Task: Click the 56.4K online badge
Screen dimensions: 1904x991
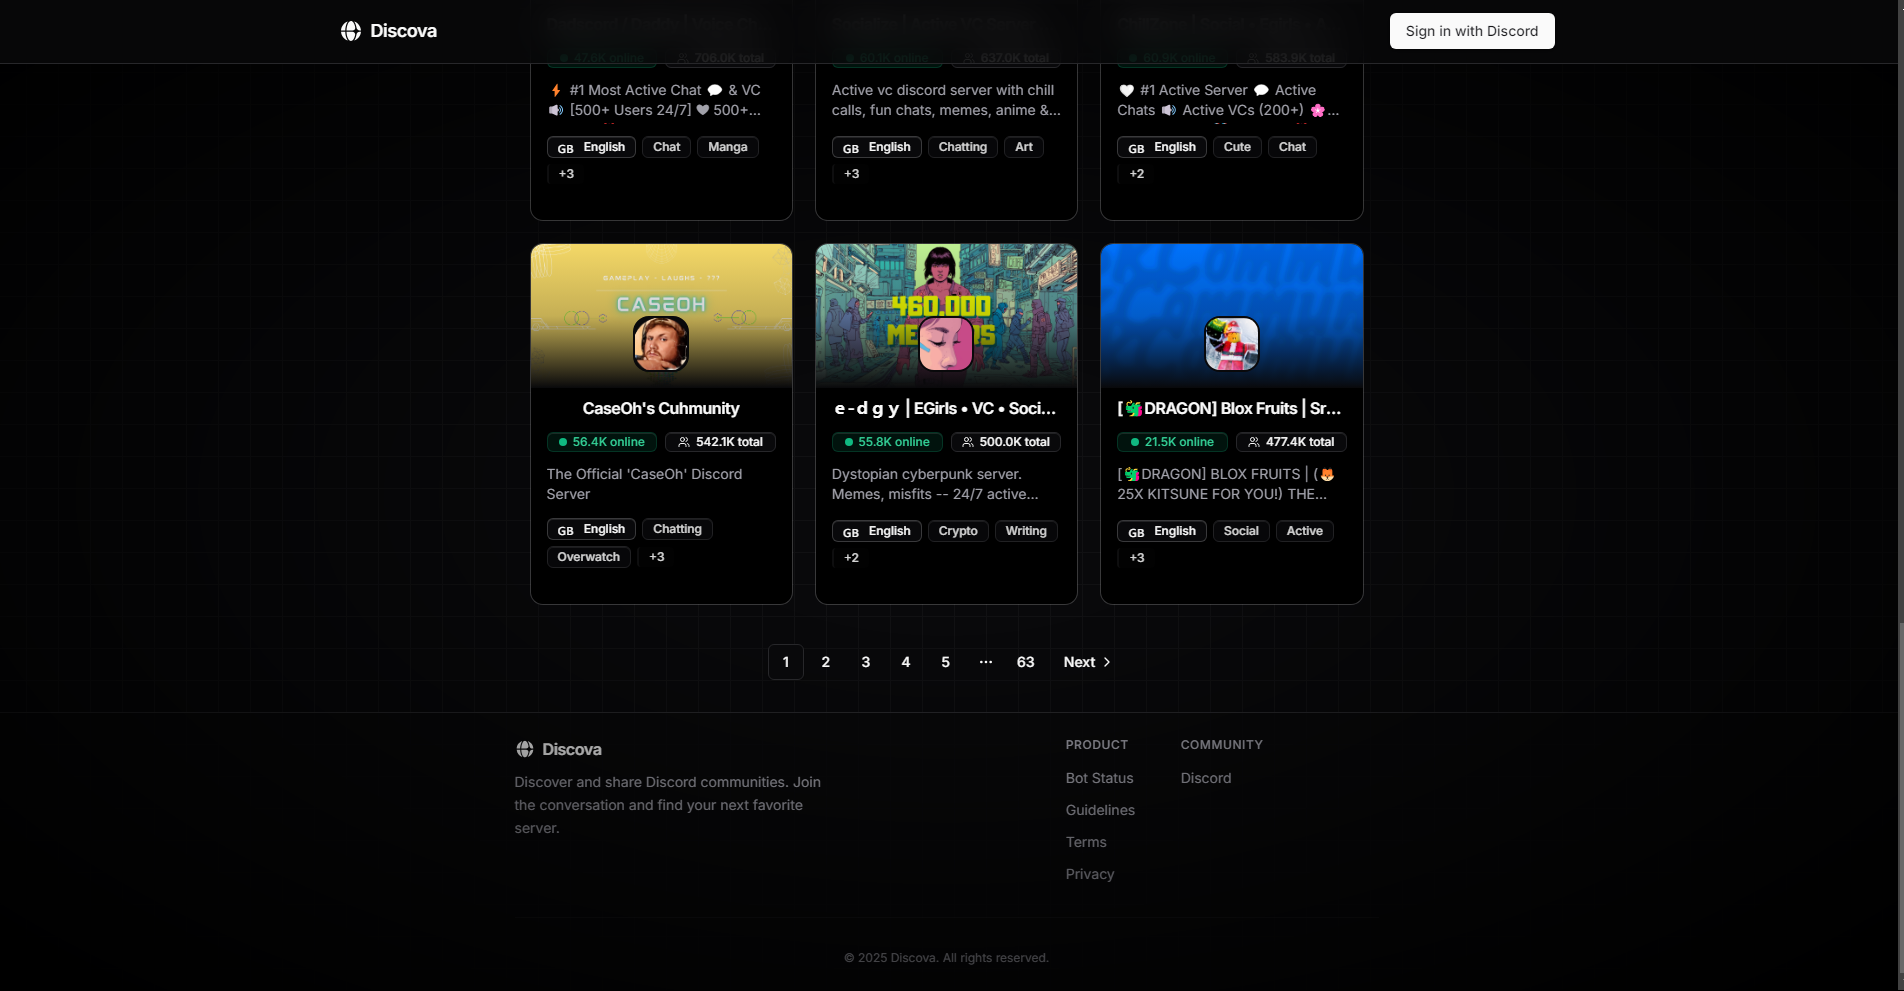Action: [602, 442]
